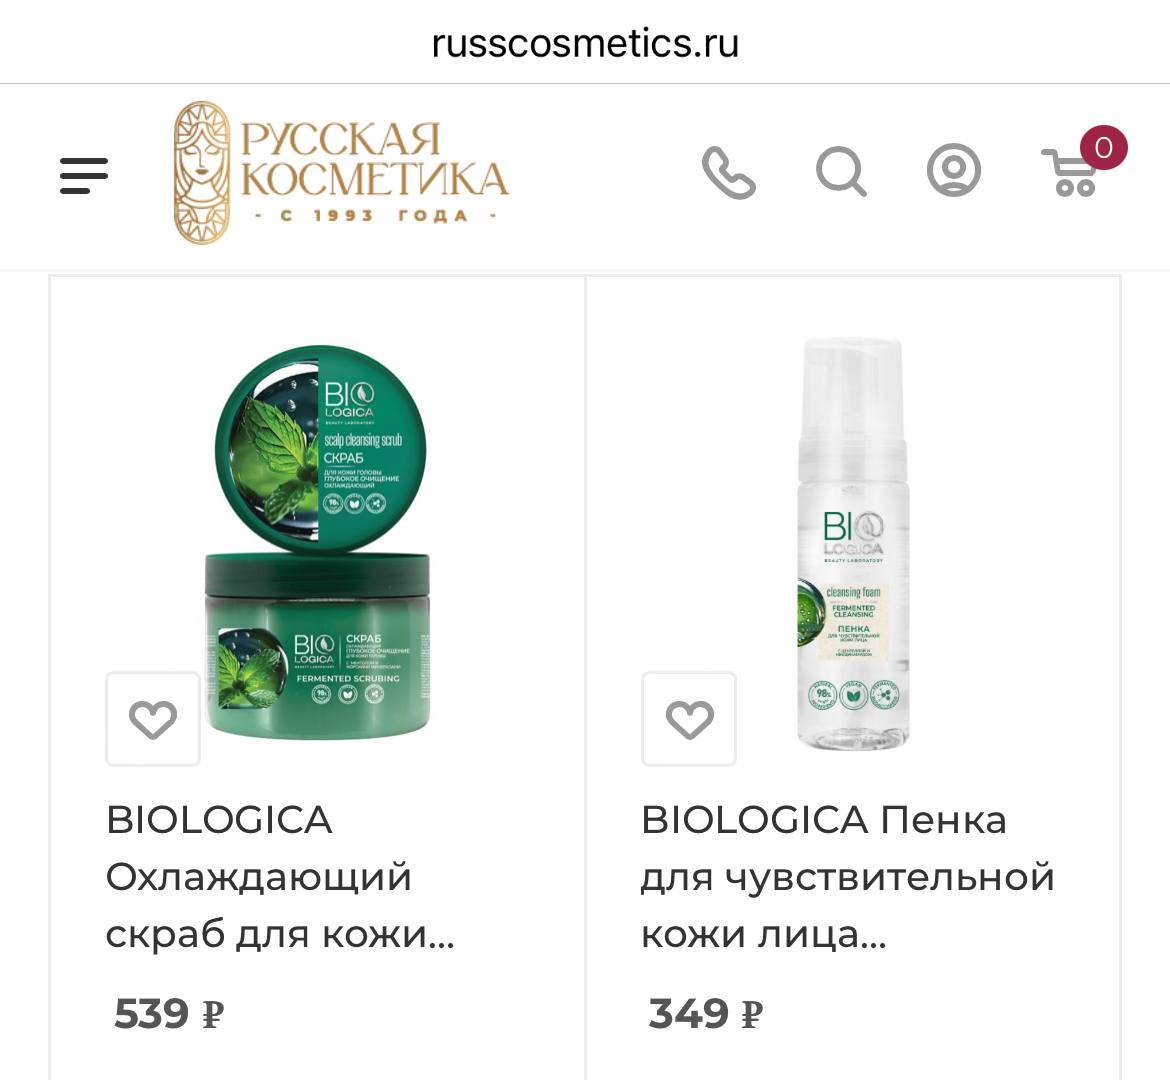Tap the phone call icon
Viewport: 1170px width, 1080px height.
tap(728, 172)
